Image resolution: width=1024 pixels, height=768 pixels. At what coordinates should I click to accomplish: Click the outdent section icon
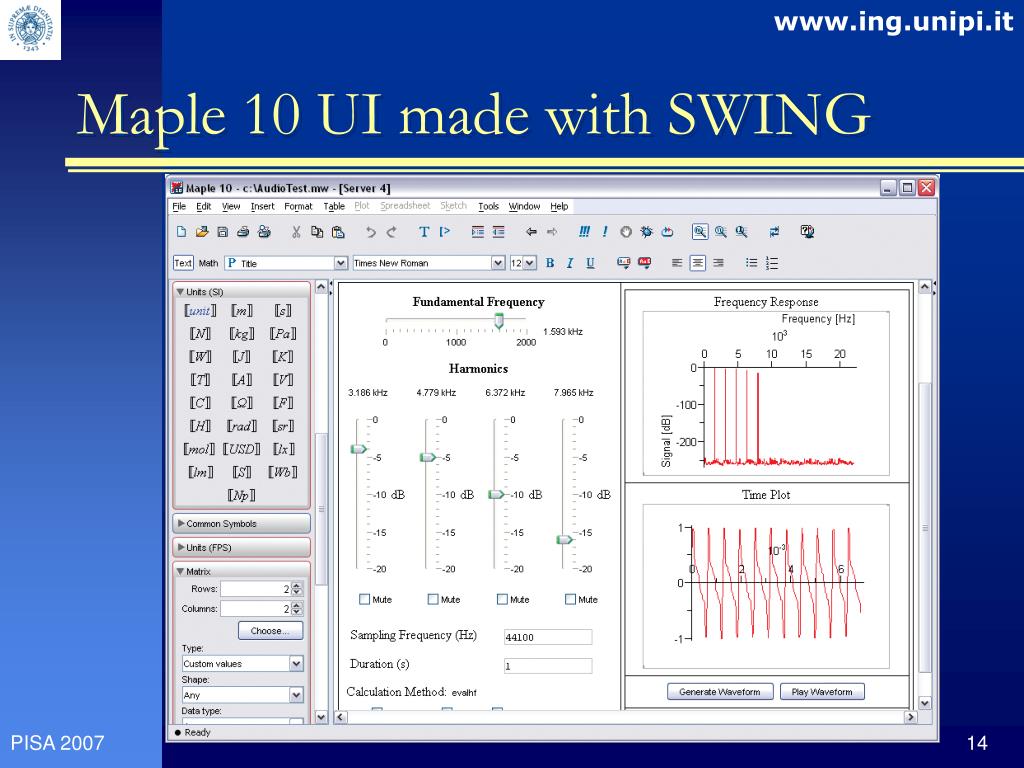point(498,231)
